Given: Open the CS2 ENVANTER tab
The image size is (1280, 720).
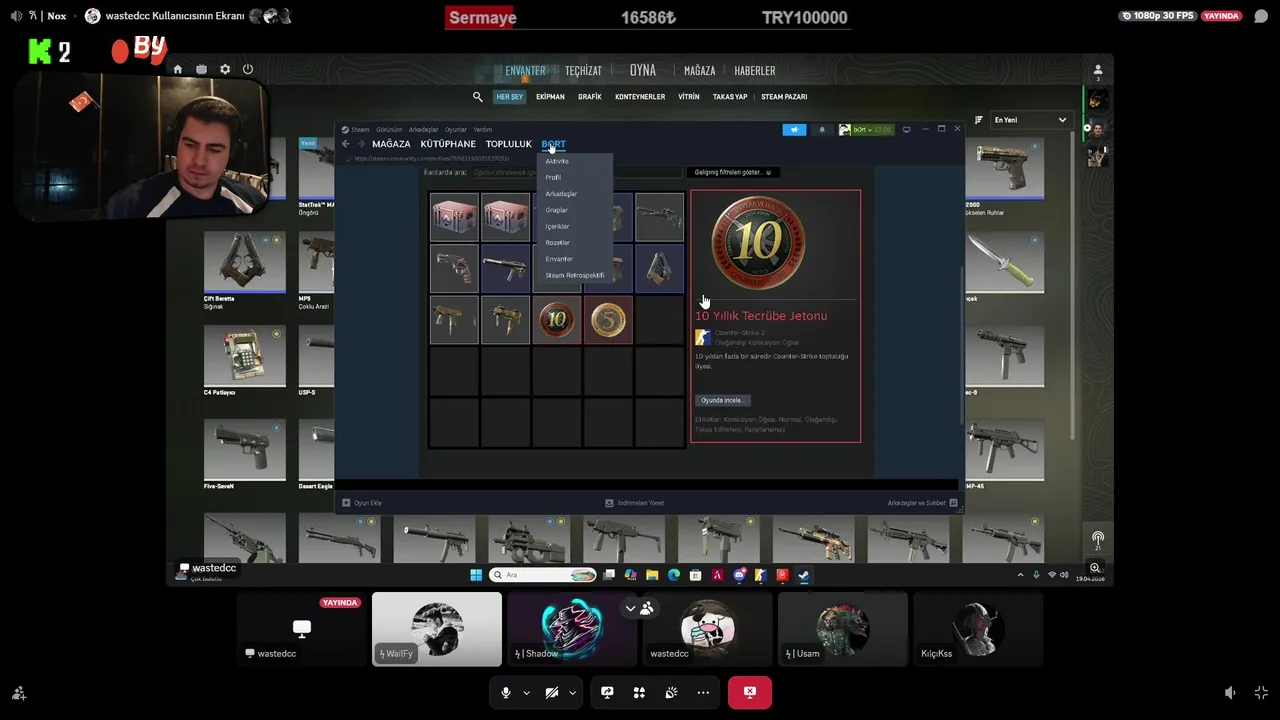Looking at the screenshot, I should pos(525,71).
